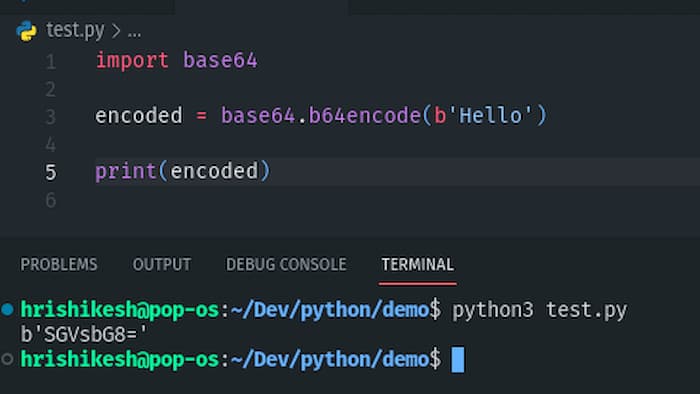700x394 pixels.
Task: Click the hollow circle marker beside the last prompt
Action: 7,359
